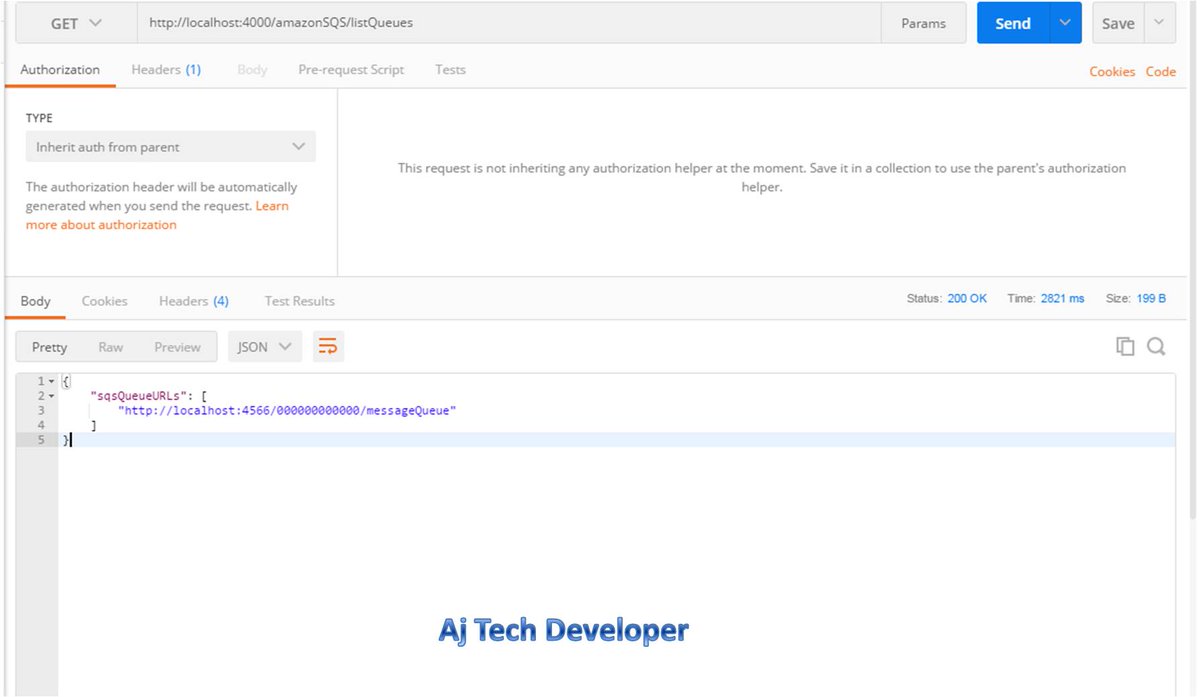
Task: Save the request
Action: (x=1118, y=23)
